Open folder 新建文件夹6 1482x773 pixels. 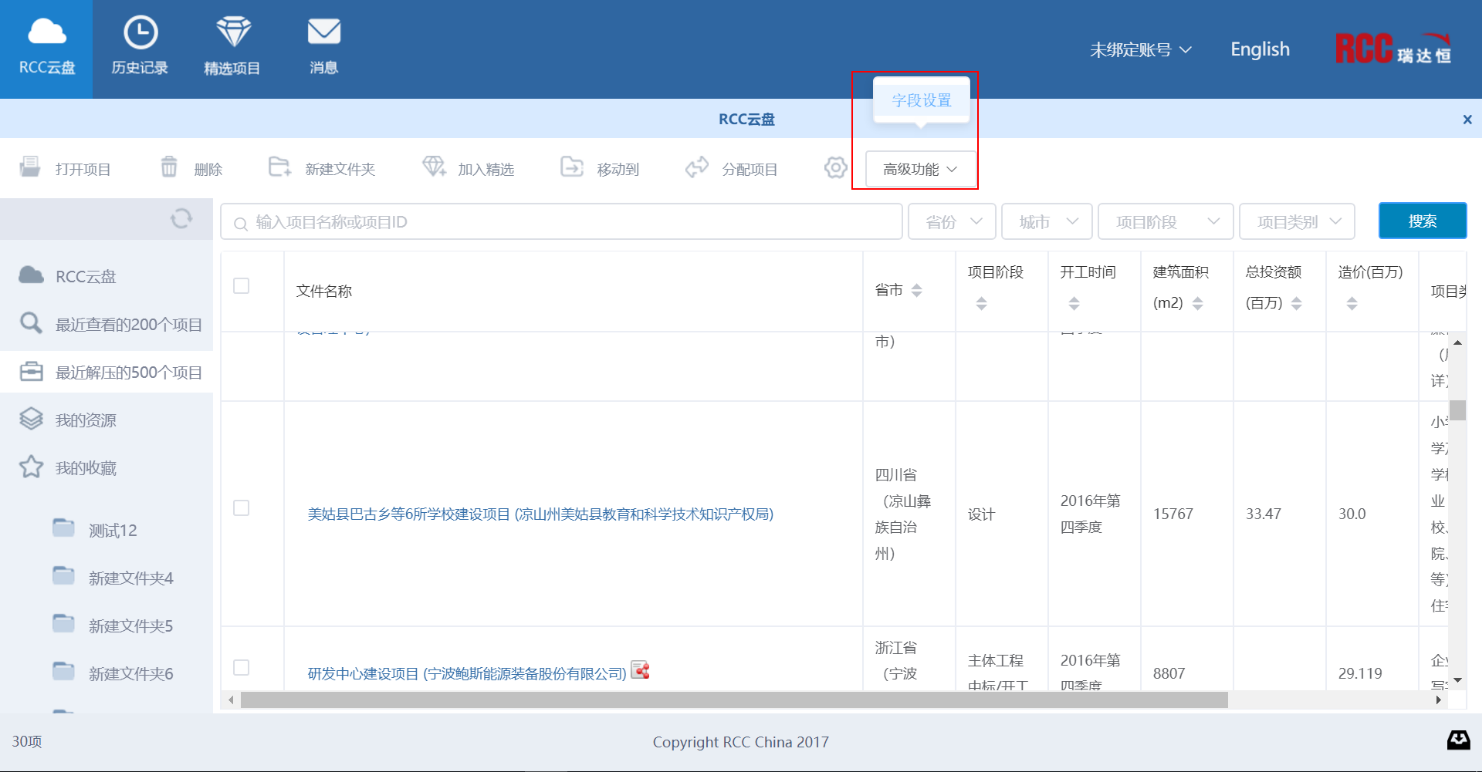click(x=113, y=674)
